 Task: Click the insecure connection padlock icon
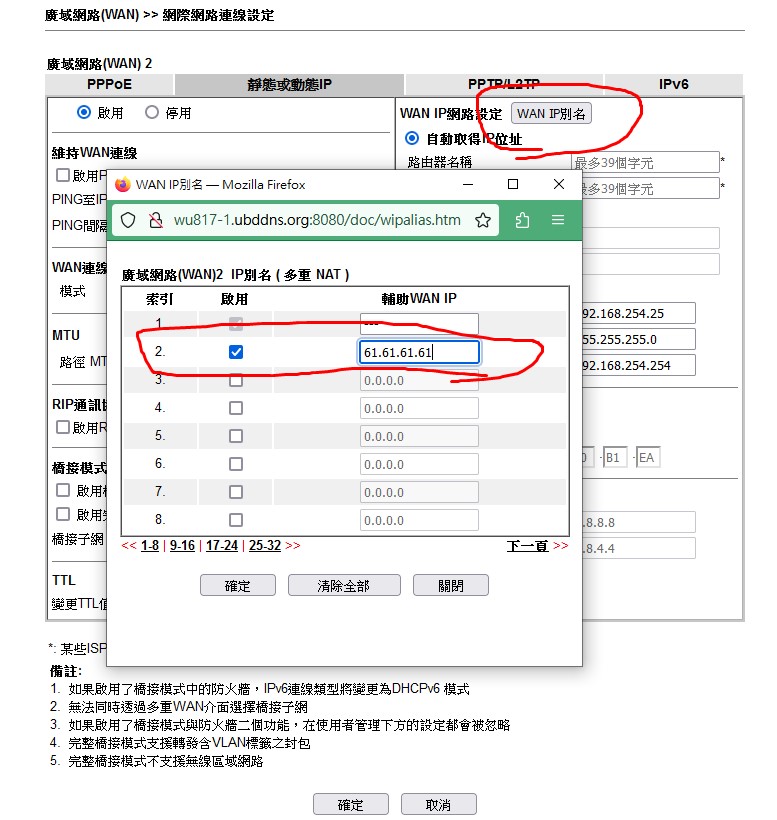(x=155, y=220)
